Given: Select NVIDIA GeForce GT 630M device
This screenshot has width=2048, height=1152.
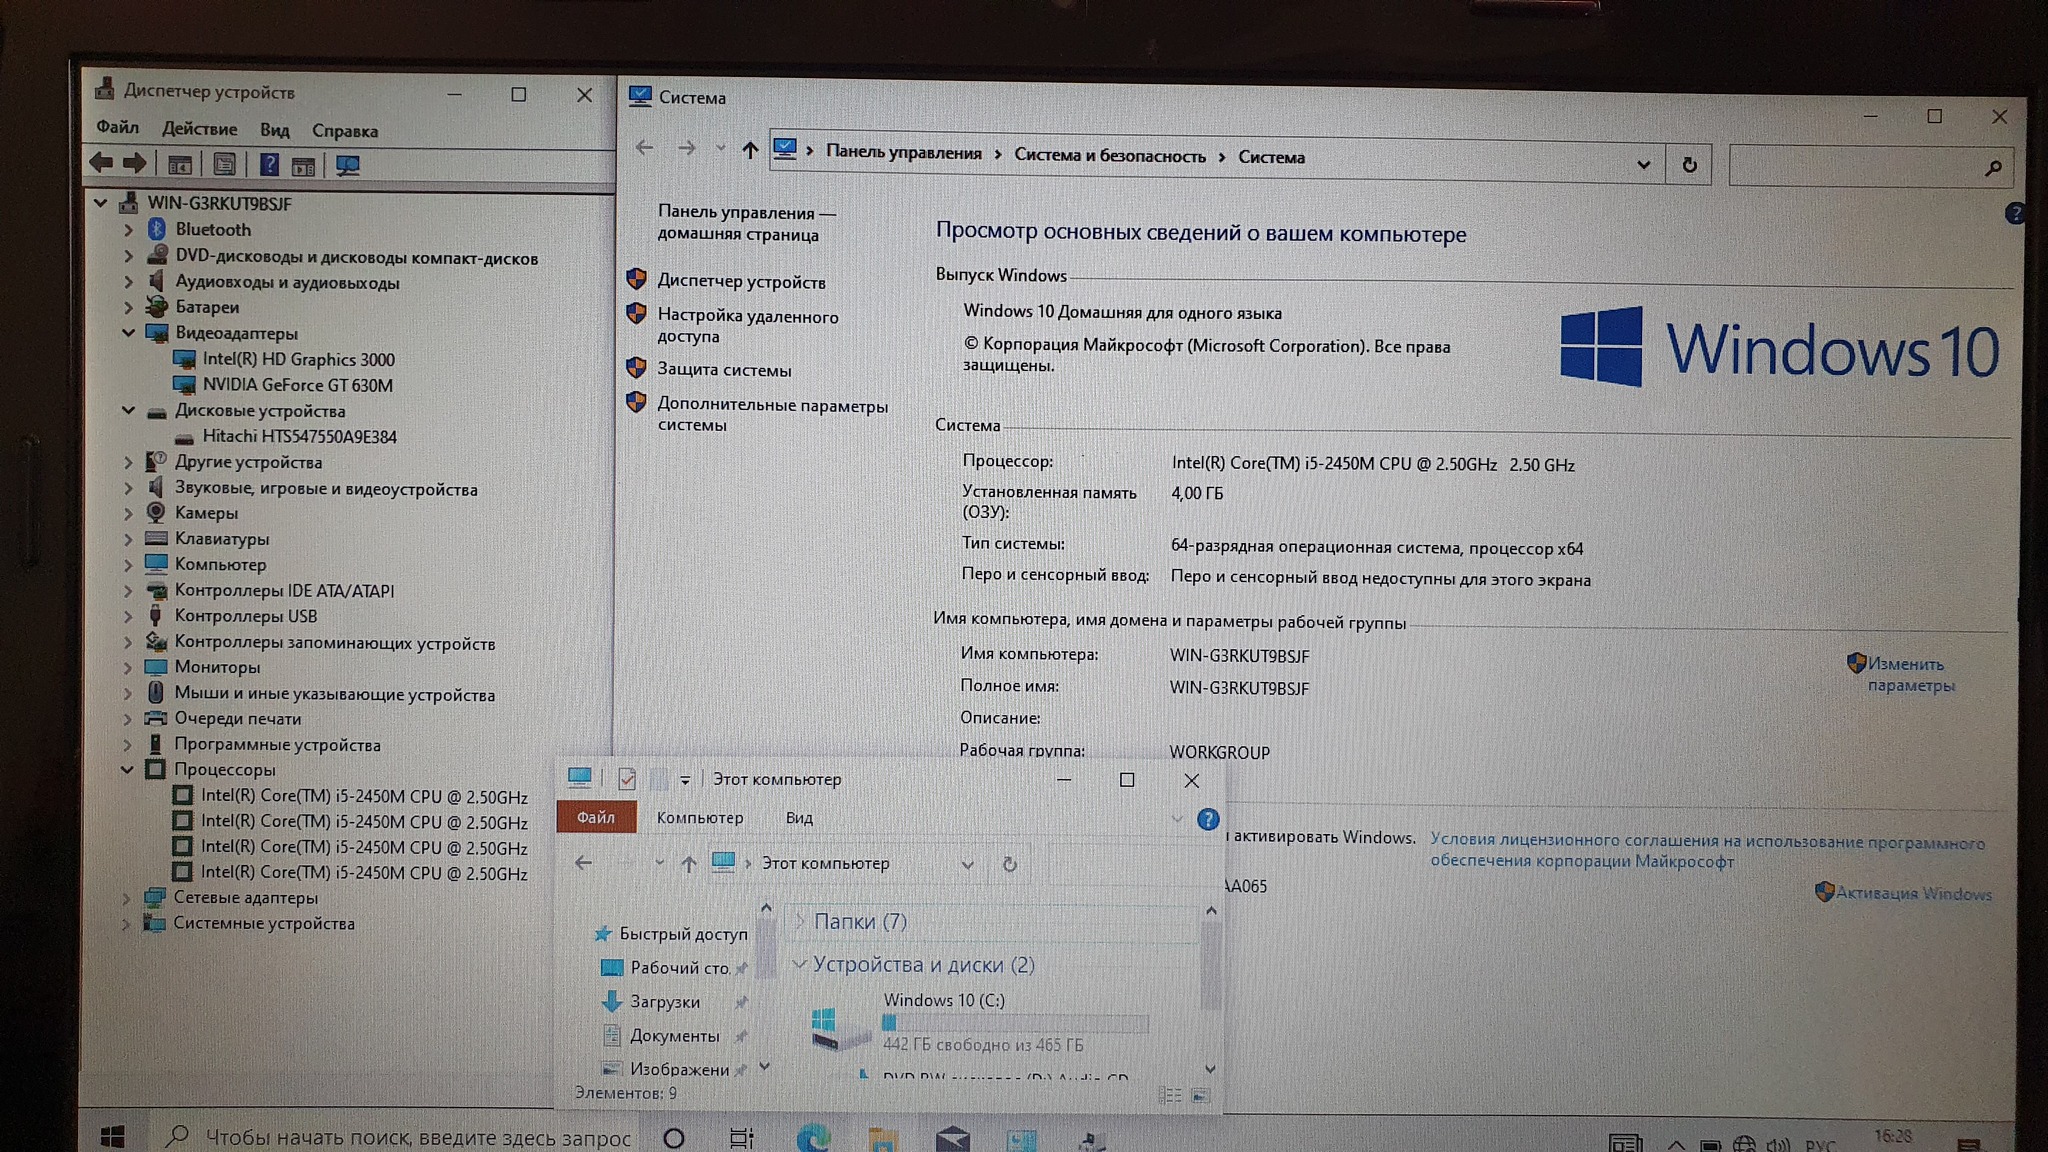Looking at the screenshot, I should click(x=297, y=385).
